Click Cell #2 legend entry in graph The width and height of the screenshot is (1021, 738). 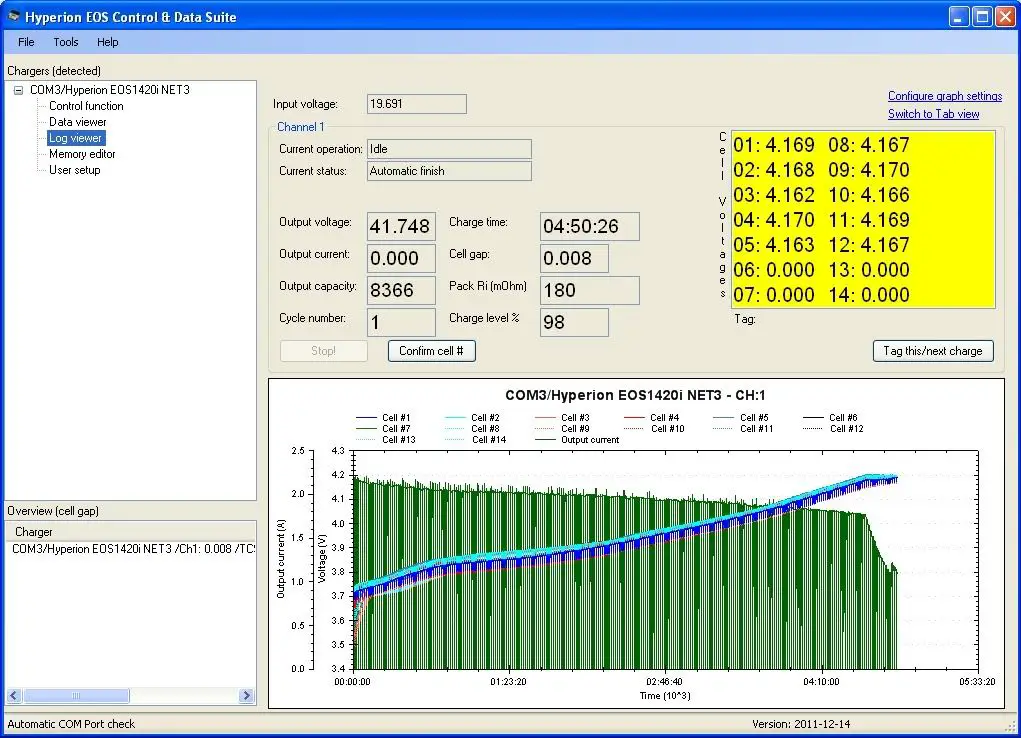pos(472,418)
